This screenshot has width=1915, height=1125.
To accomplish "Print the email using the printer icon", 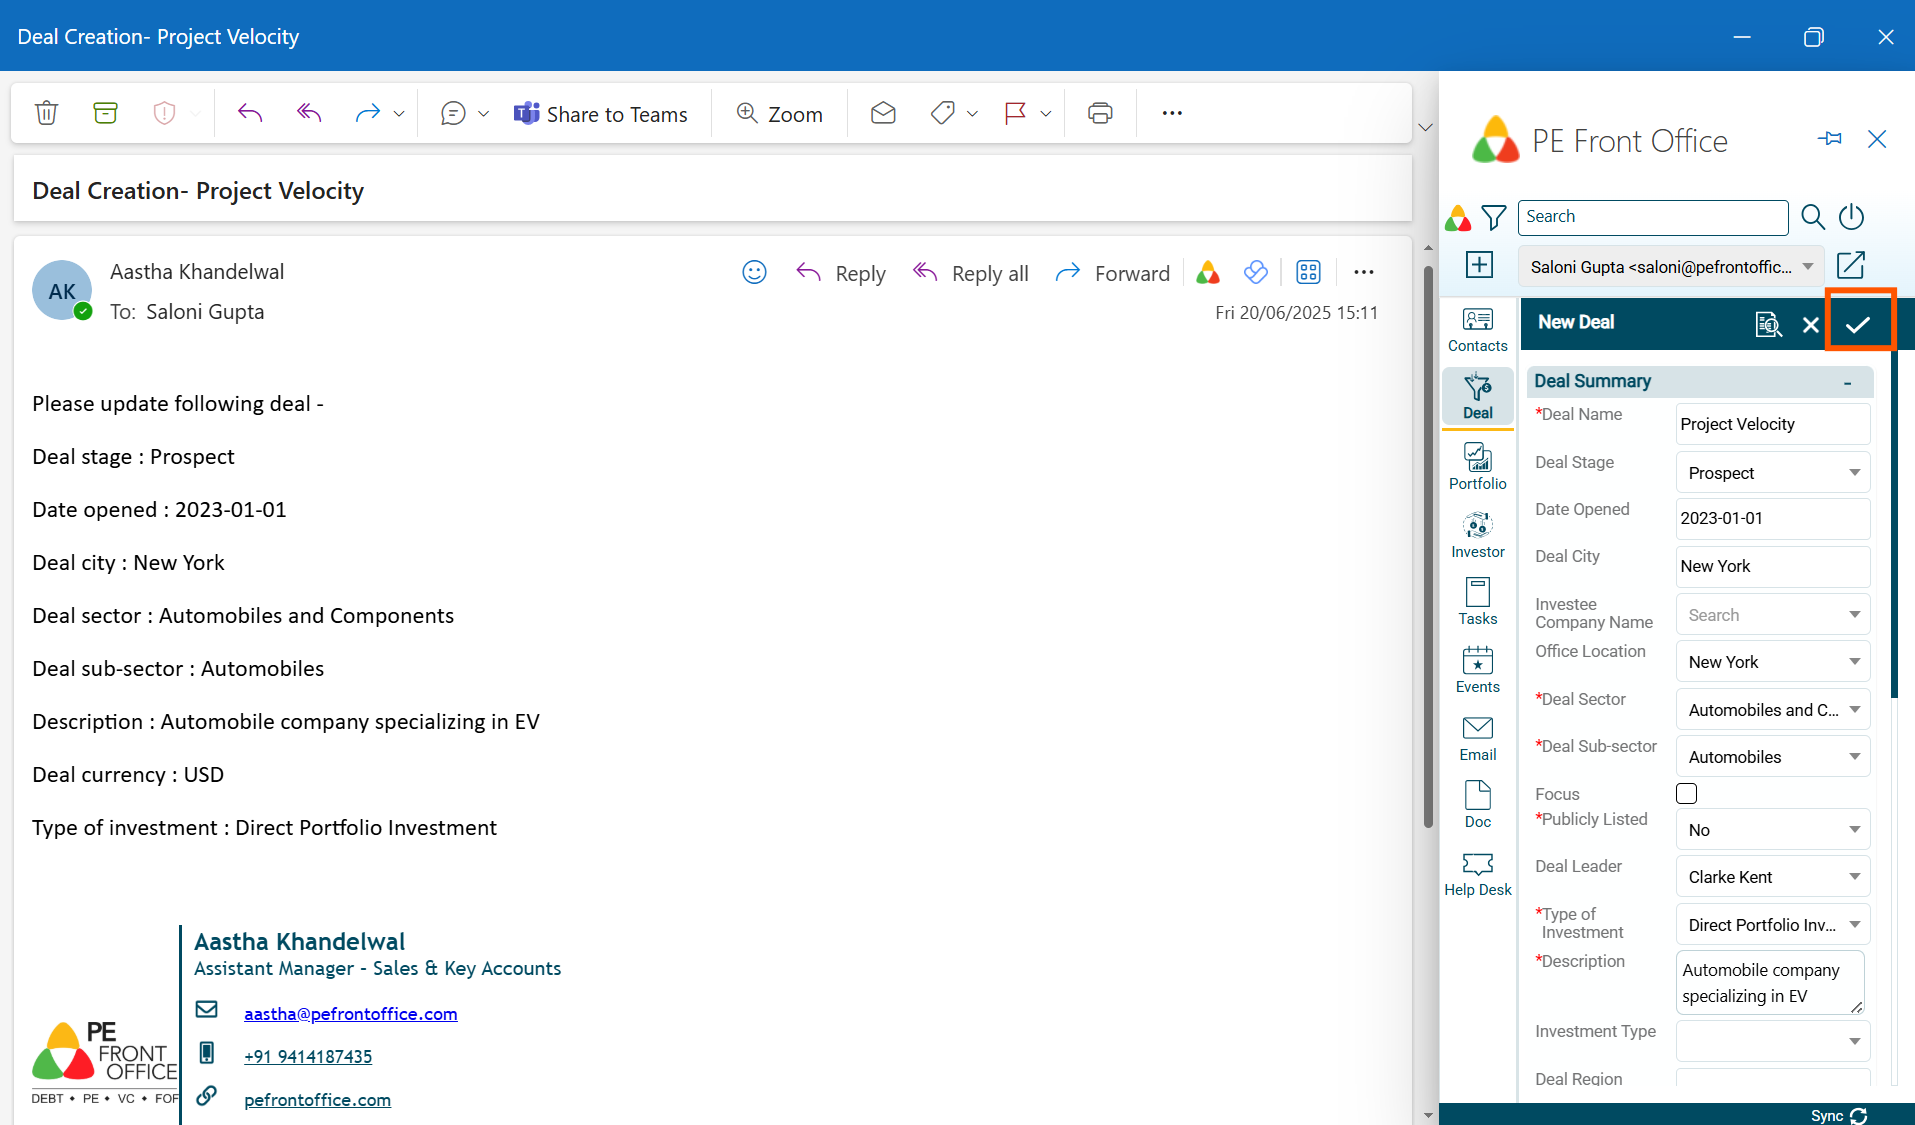I will (1100, 113).
